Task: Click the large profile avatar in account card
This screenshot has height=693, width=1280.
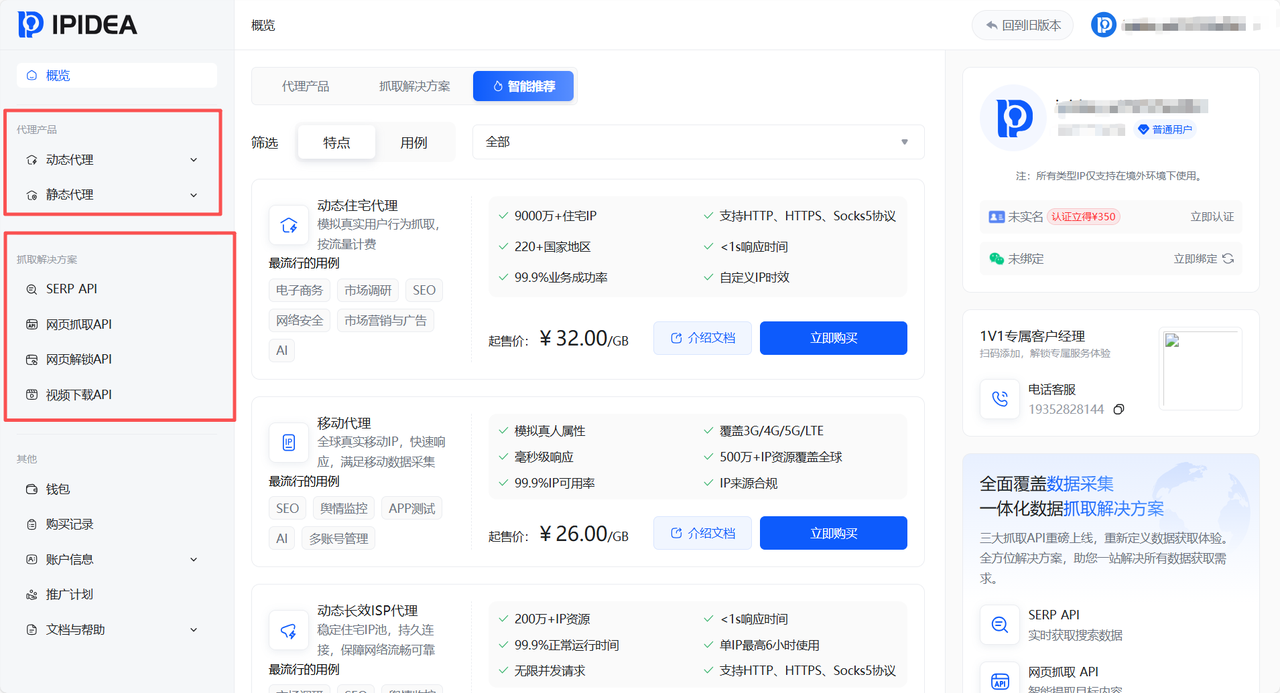Action: click(1013, 118)
